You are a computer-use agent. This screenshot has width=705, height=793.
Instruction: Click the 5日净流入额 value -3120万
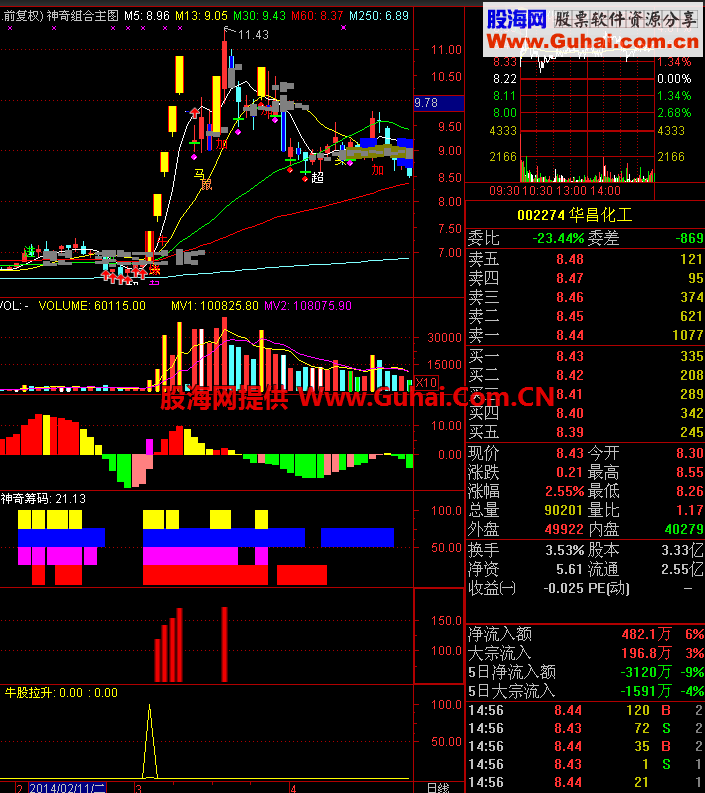point(646,673)
